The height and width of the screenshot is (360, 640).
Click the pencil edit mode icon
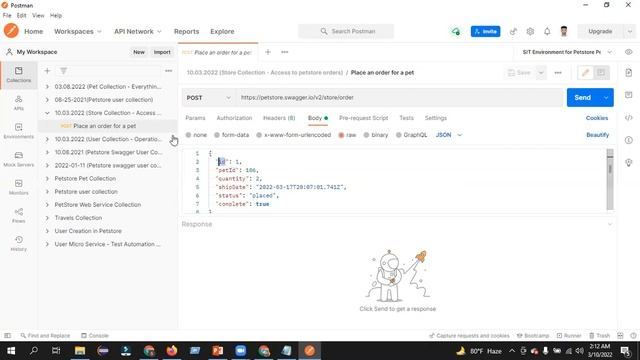click(x=585, y=73)
